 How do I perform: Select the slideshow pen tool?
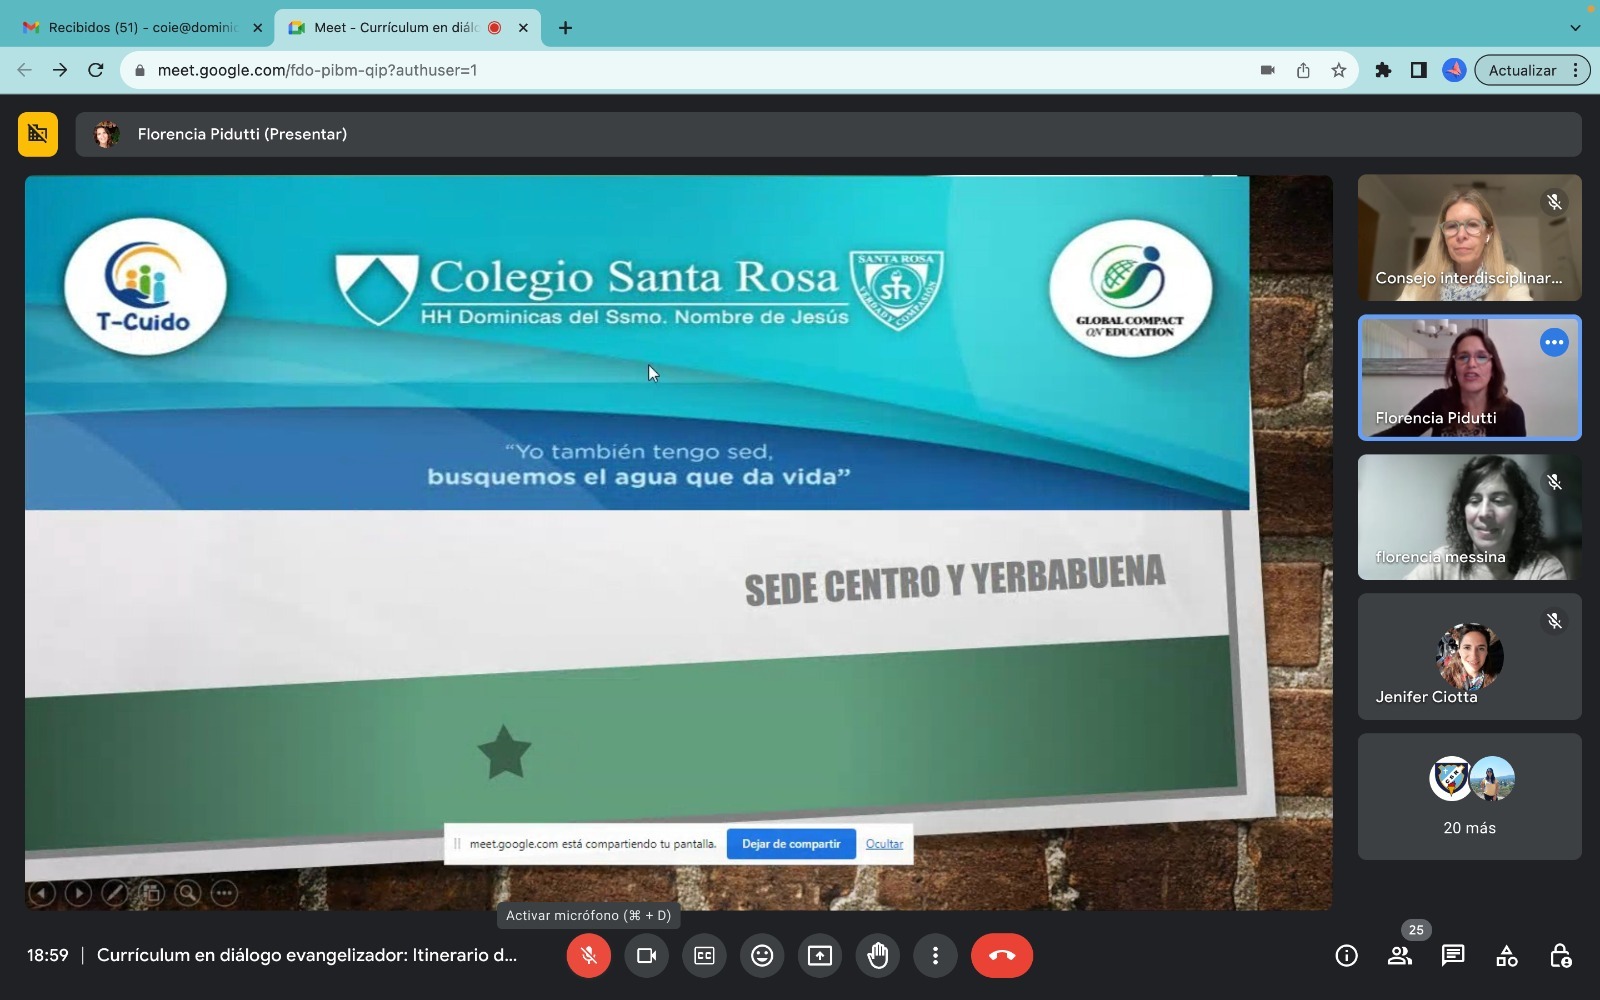click(x=114, y=893)
